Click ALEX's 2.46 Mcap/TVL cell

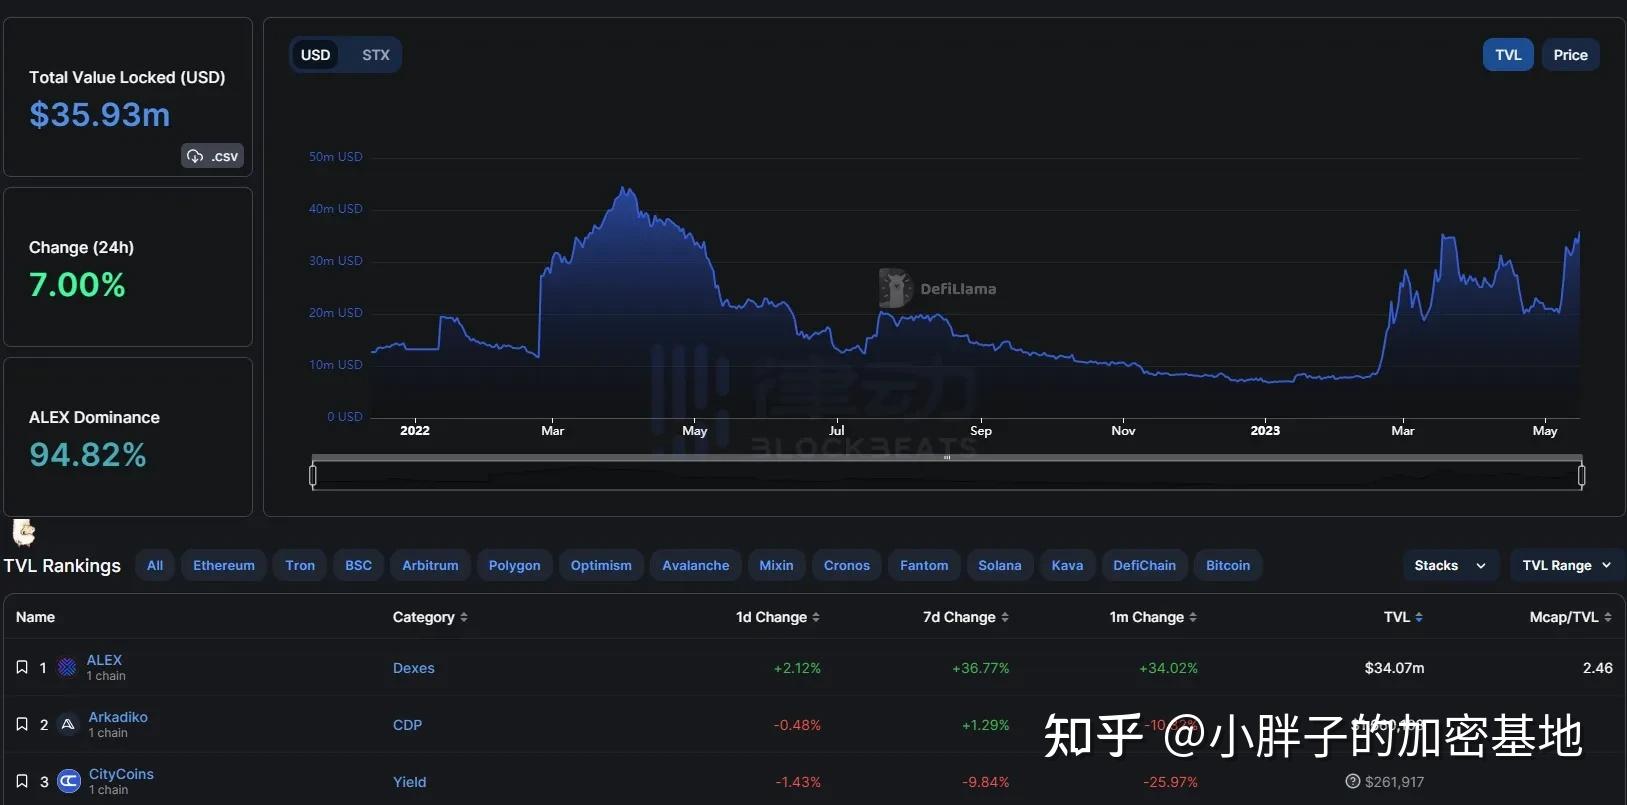tap(1597, 668)
